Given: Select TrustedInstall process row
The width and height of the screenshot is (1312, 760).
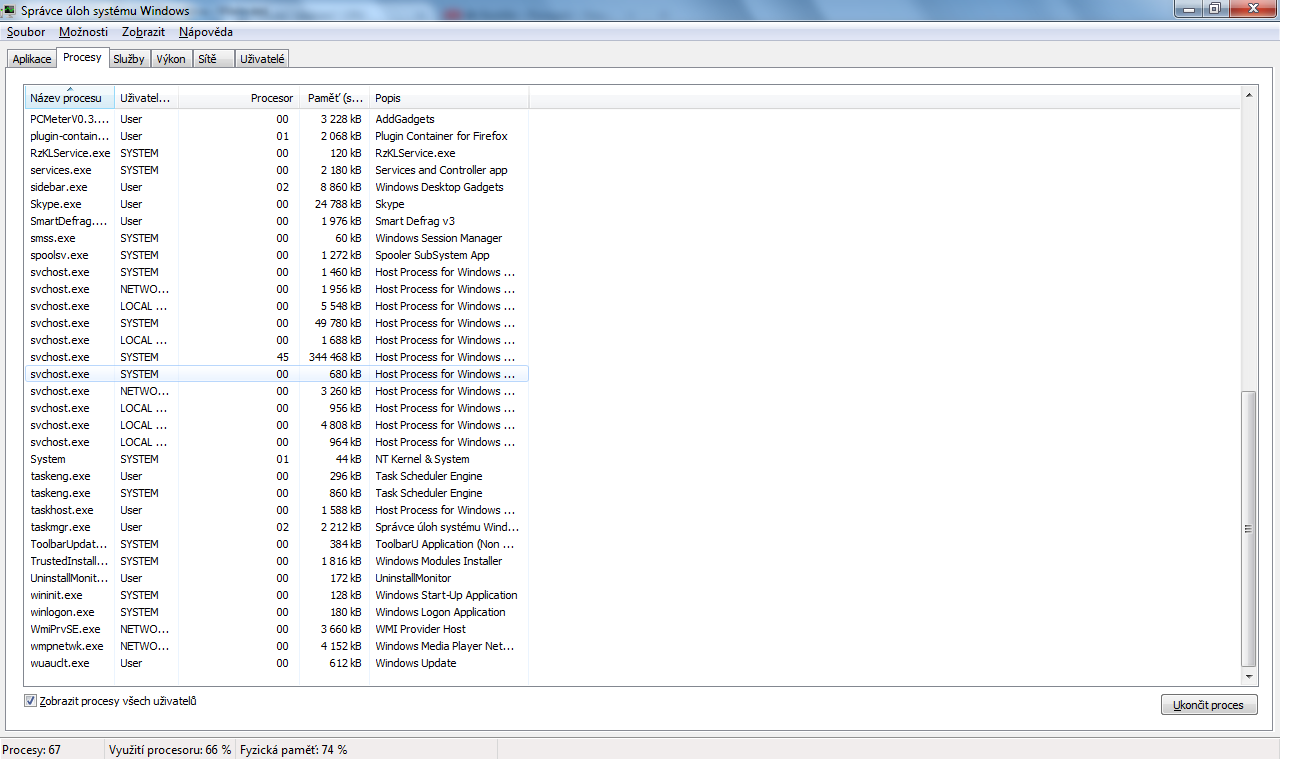Looking at the screenshot, I should 276,561.
